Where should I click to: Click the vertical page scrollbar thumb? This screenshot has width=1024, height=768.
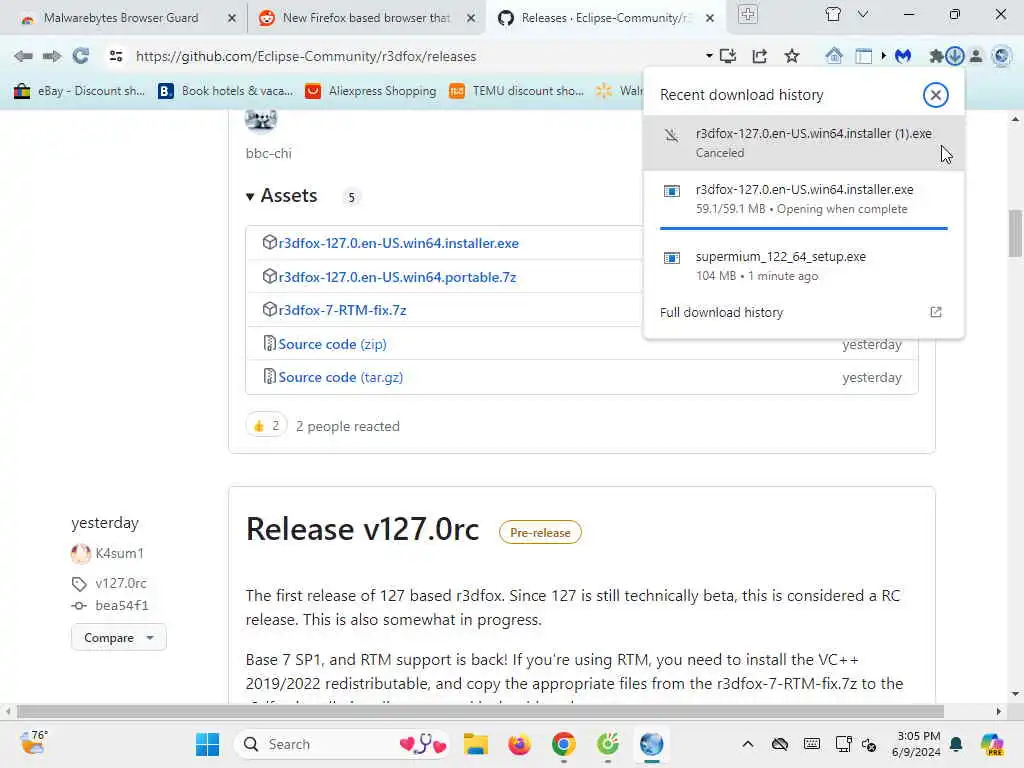(1016, 234)
